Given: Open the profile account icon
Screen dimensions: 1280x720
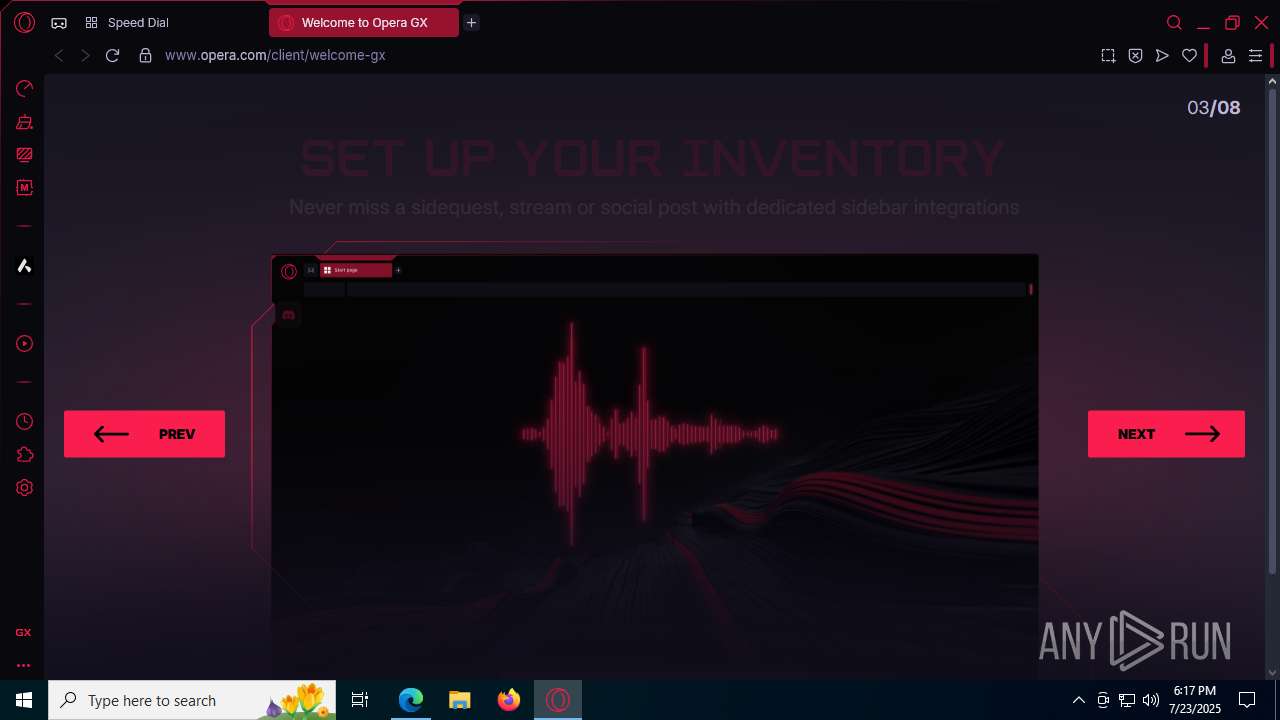Looking at the screenshot, I should (x=1228, y=56).
